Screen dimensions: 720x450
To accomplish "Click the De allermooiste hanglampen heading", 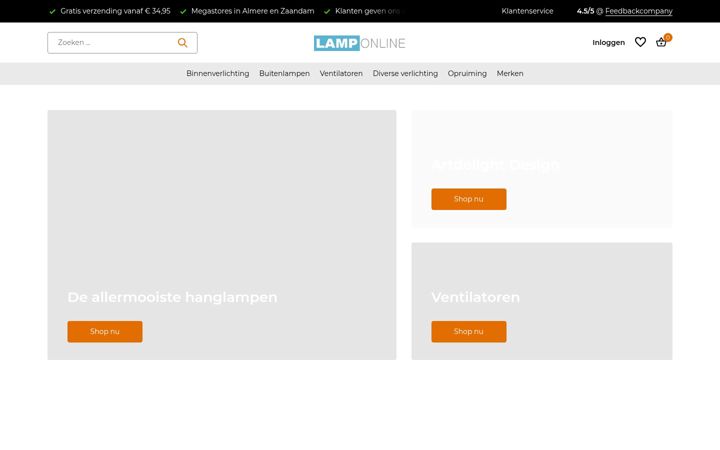I will [172, 297].
